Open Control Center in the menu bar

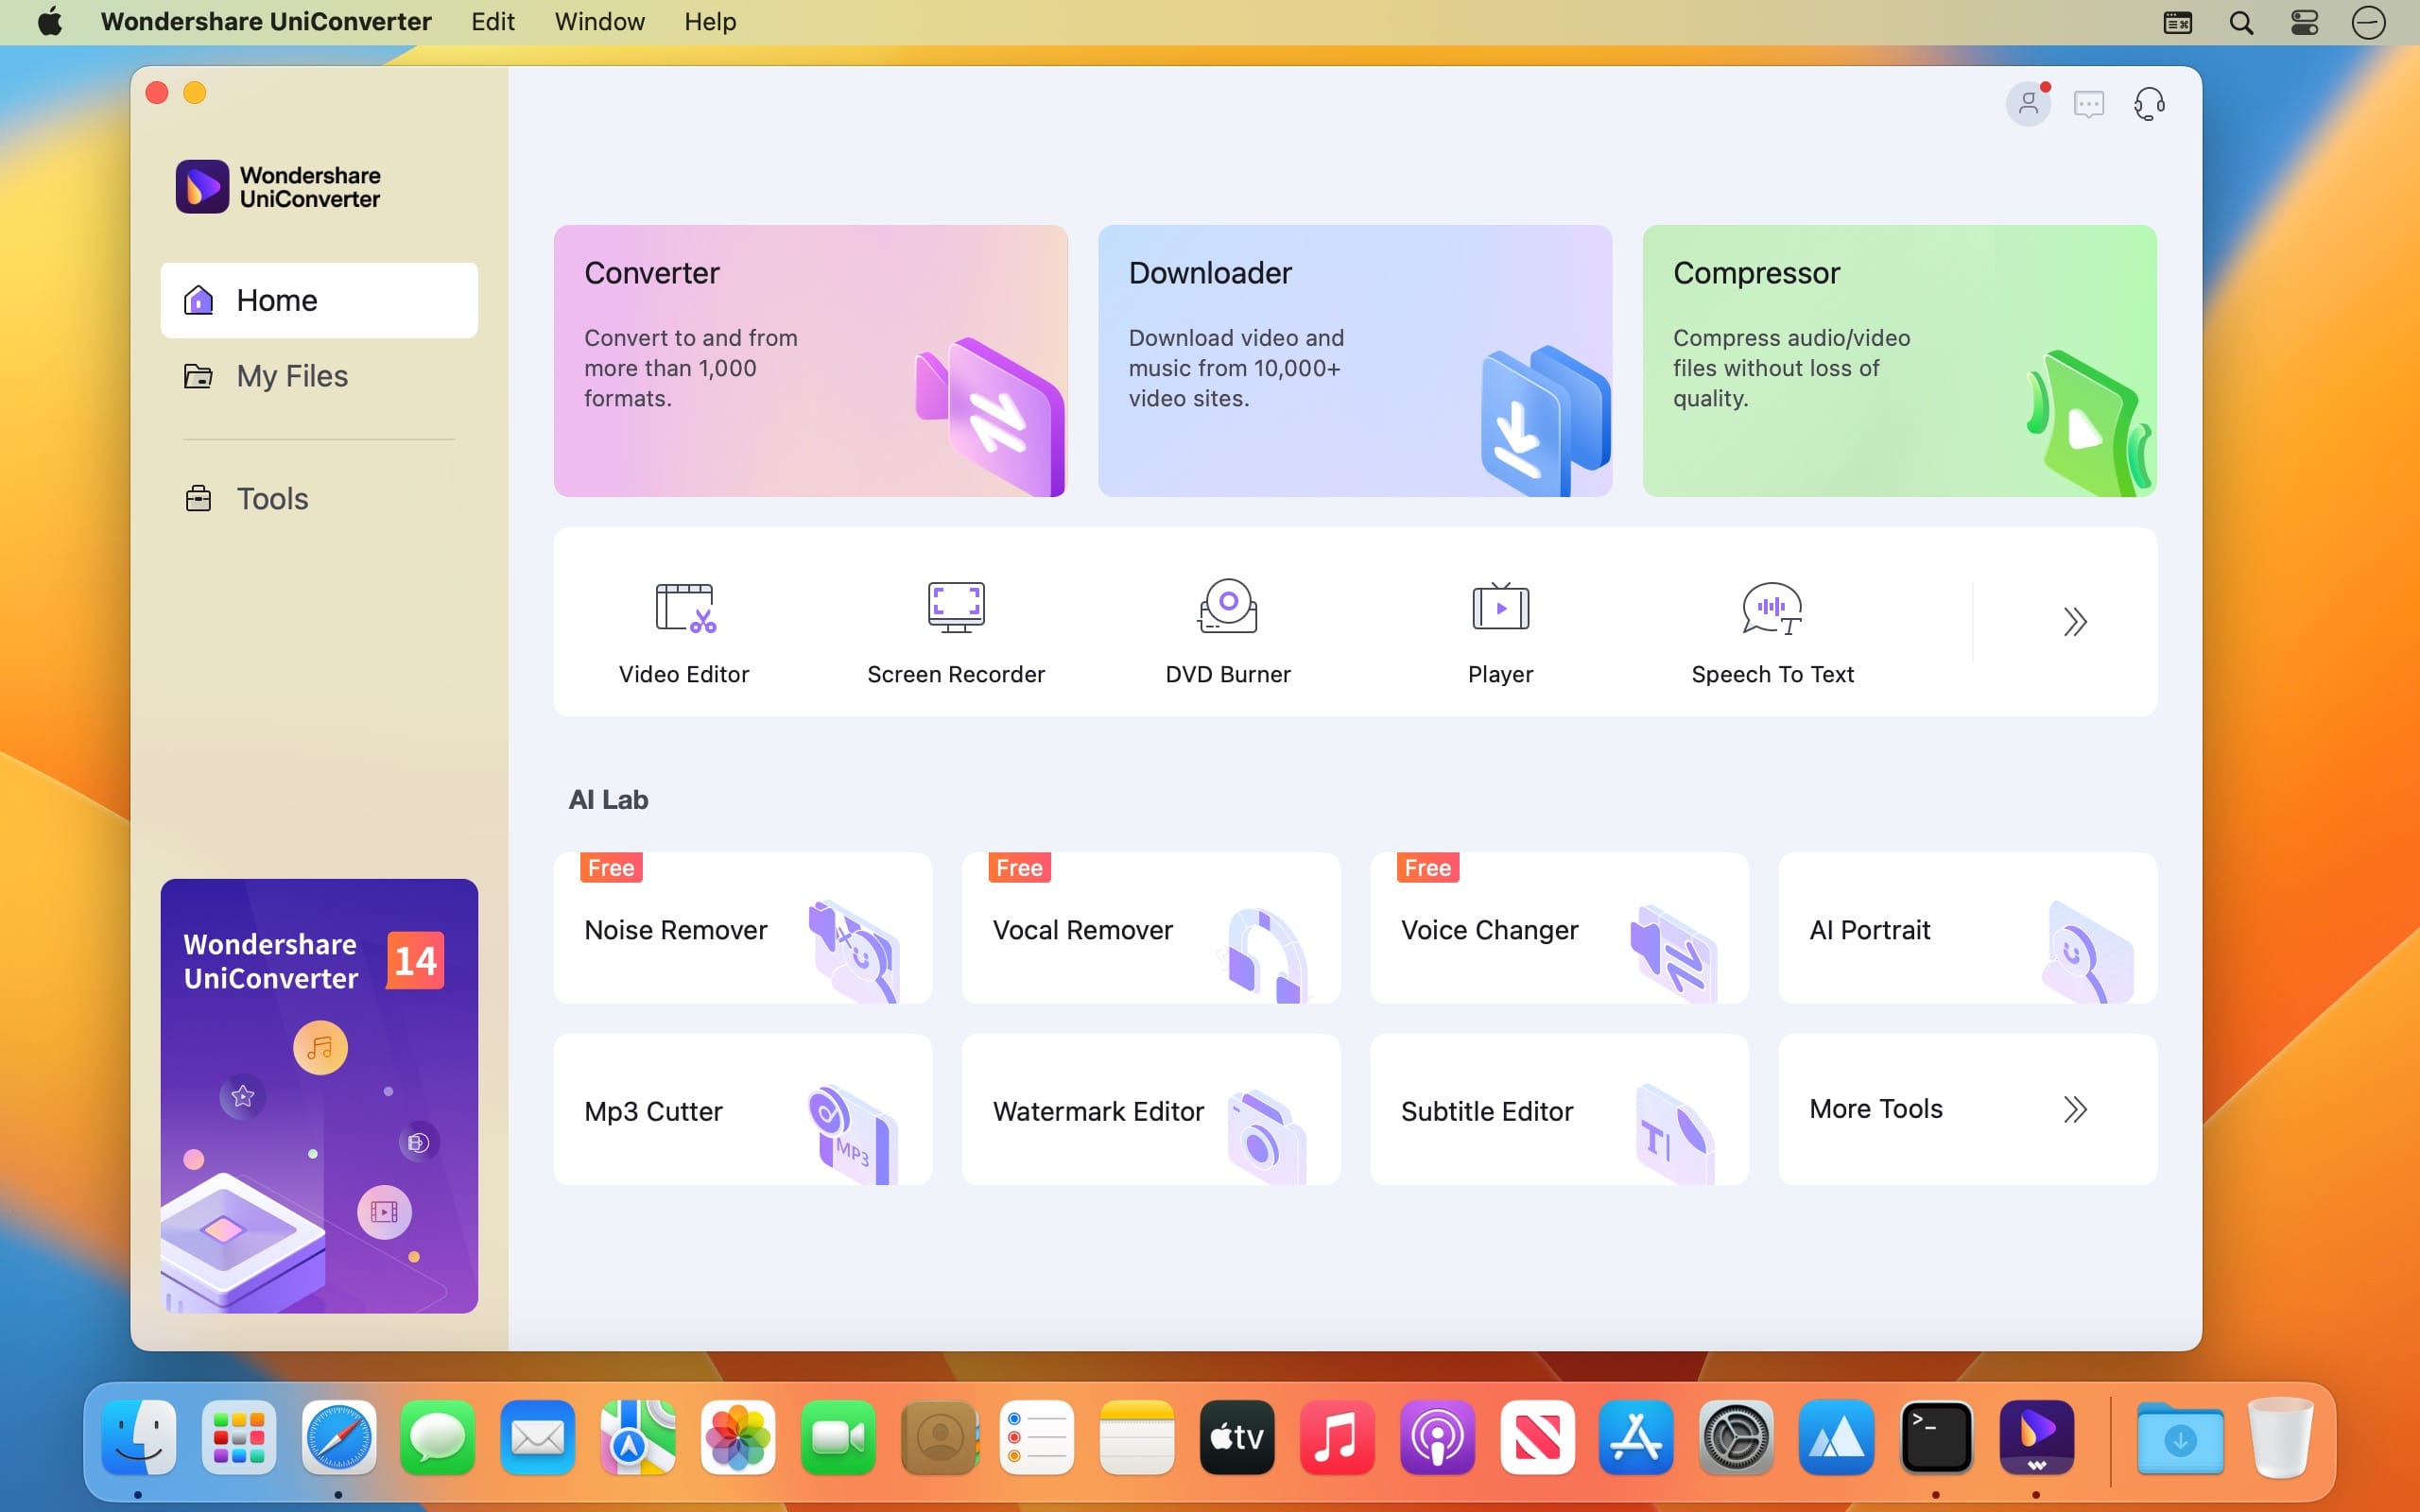(x=2304, y=22)
